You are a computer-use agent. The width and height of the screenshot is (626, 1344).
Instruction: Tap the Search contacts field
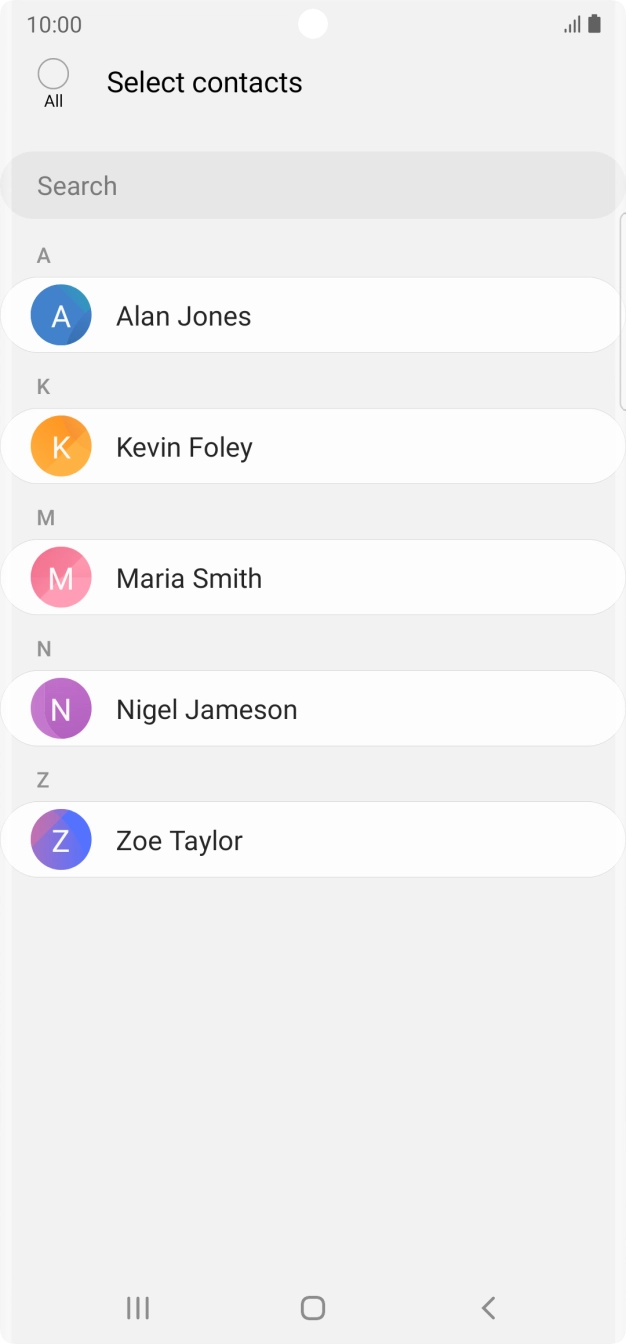[312, 186]
